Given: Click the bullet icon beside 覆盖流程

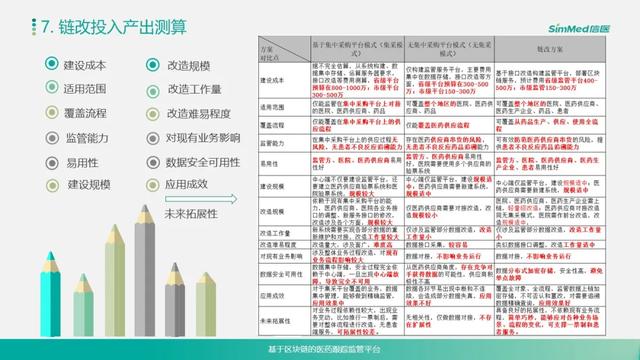Looking at the screenshot, I should click(52, 112).
